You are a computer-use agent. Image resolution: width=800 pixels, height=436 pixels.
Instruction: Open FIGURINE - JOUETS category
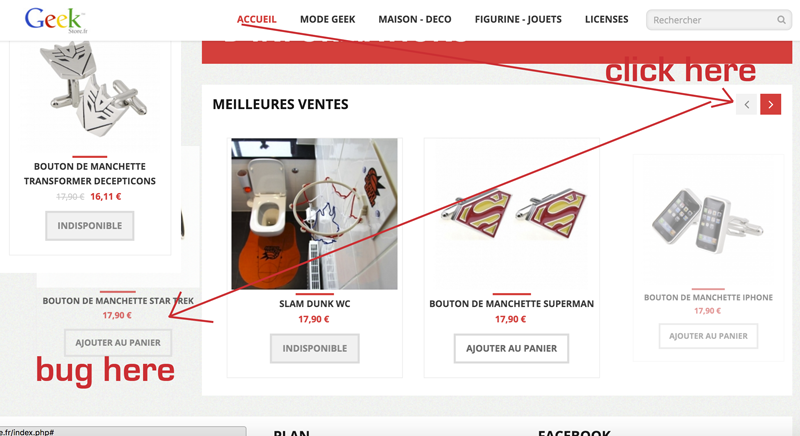pyautogui.click(x=518, y=19)
